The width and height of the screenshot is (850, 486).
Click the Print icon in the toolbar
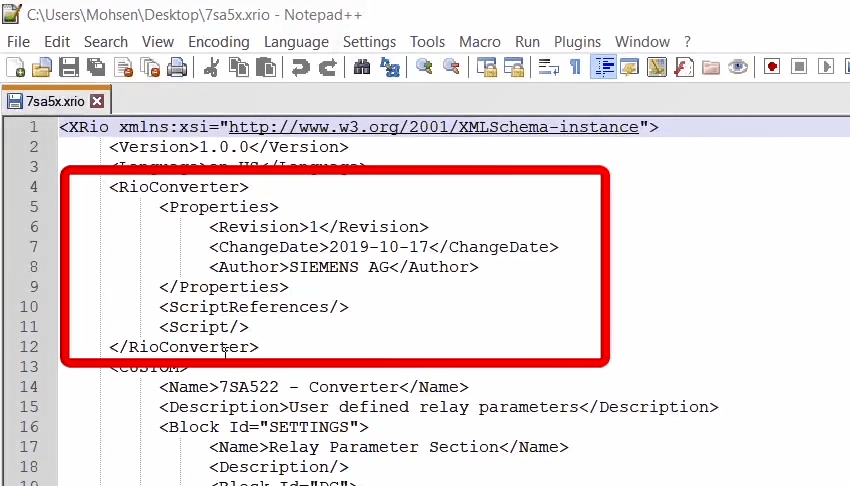[177, 67]
